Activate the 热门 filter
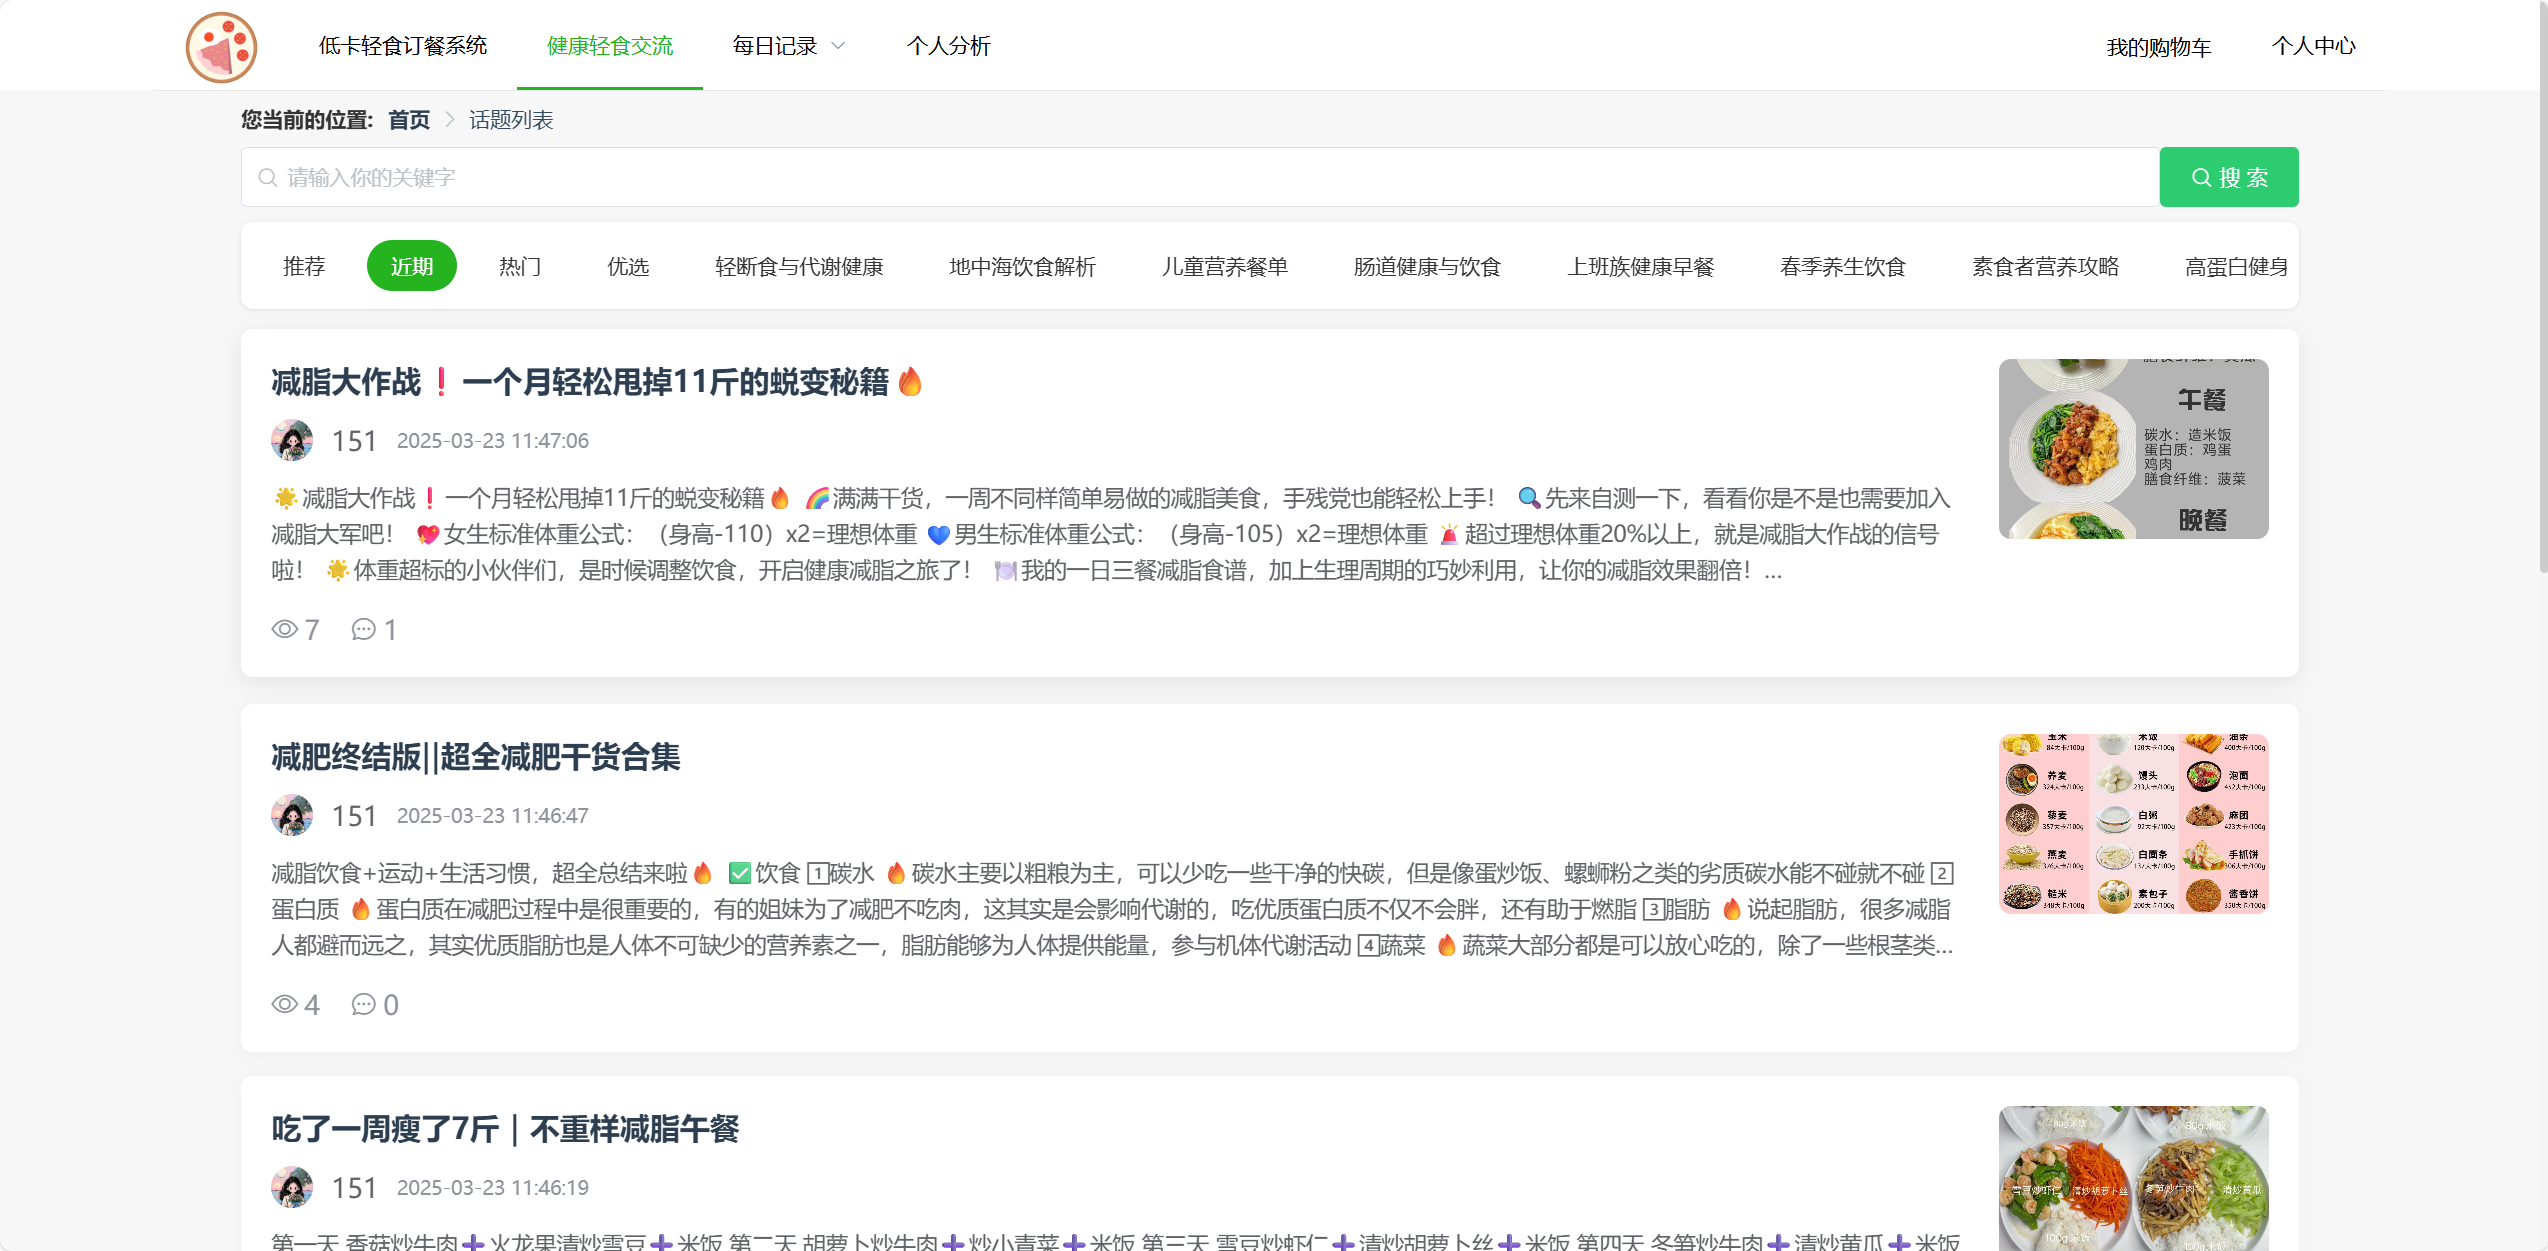The height and width of the screenshot is (1251, 2548). coord(519,266)
